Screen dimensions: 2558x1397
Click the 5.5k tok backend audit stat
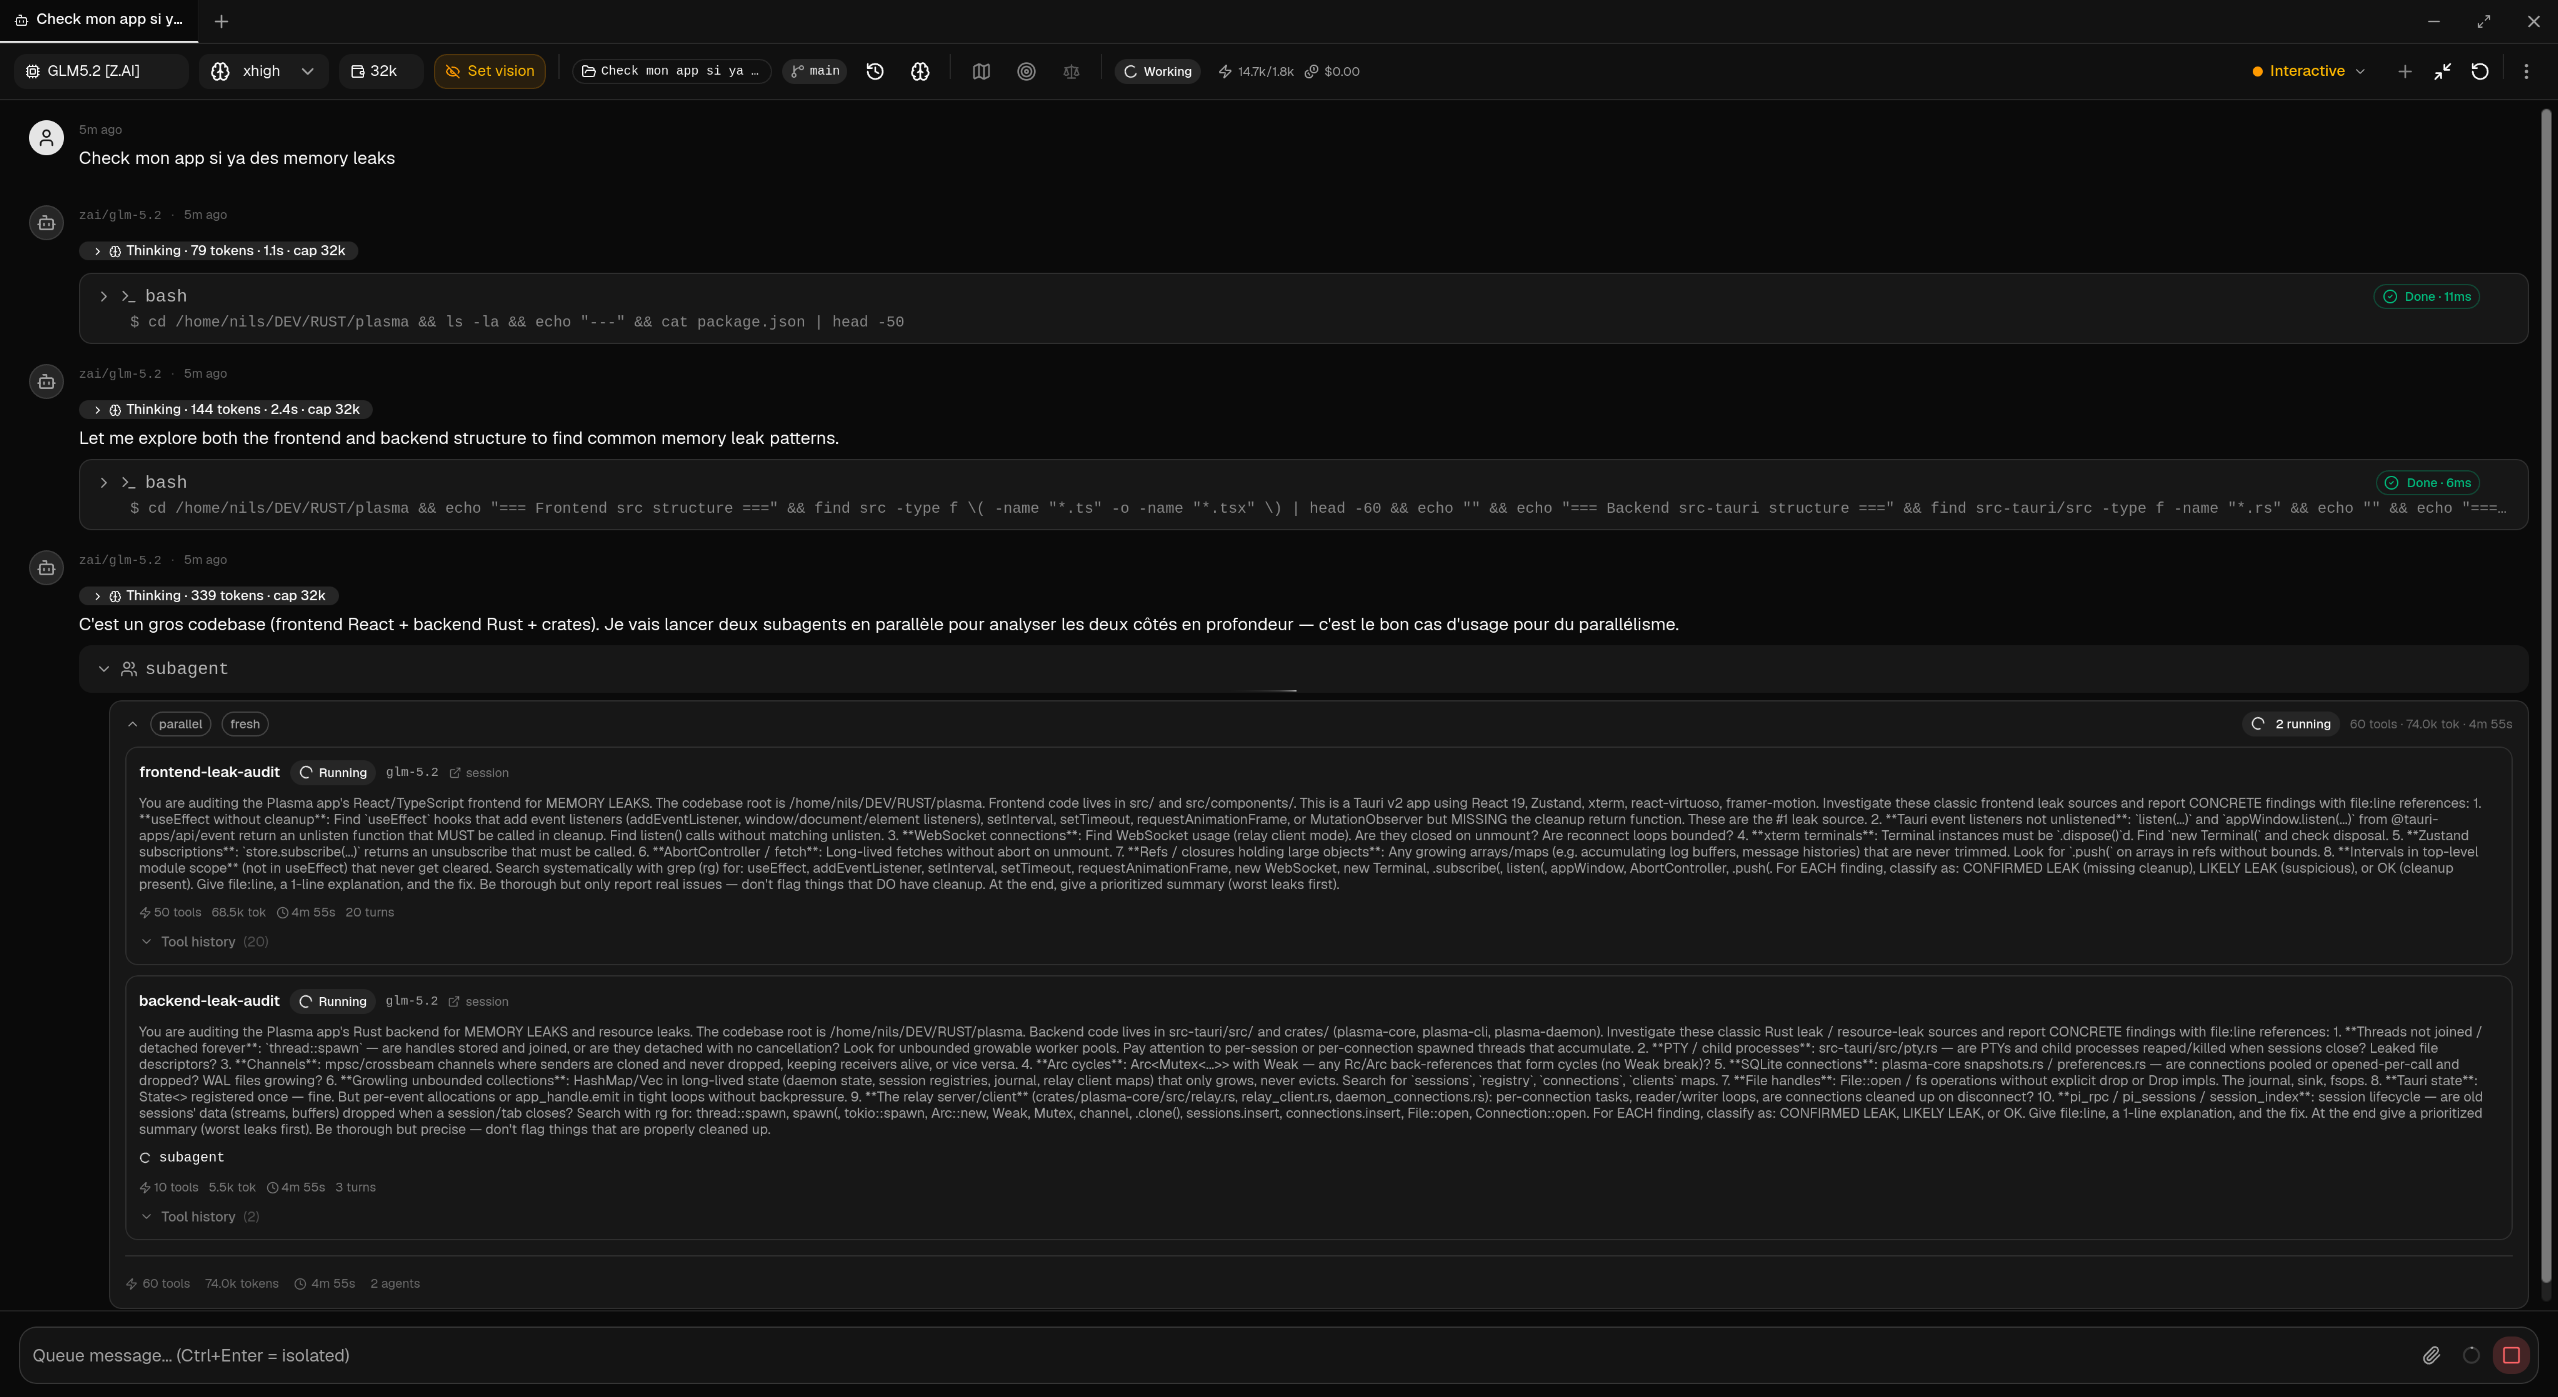(x=232, y=1188)
